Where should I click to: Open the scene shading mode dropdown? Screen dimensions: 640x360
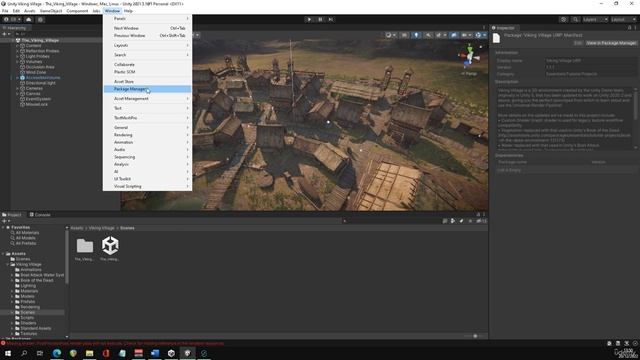[391, 35]
